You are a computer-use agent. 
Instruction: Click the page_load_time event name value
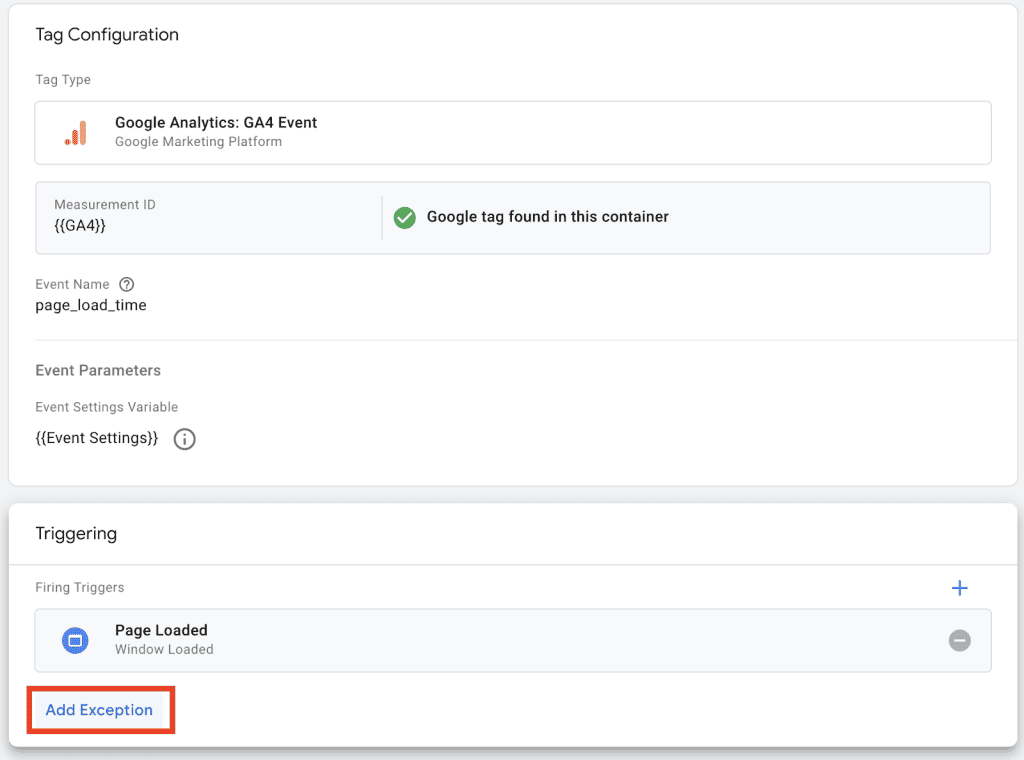[90, 305]
